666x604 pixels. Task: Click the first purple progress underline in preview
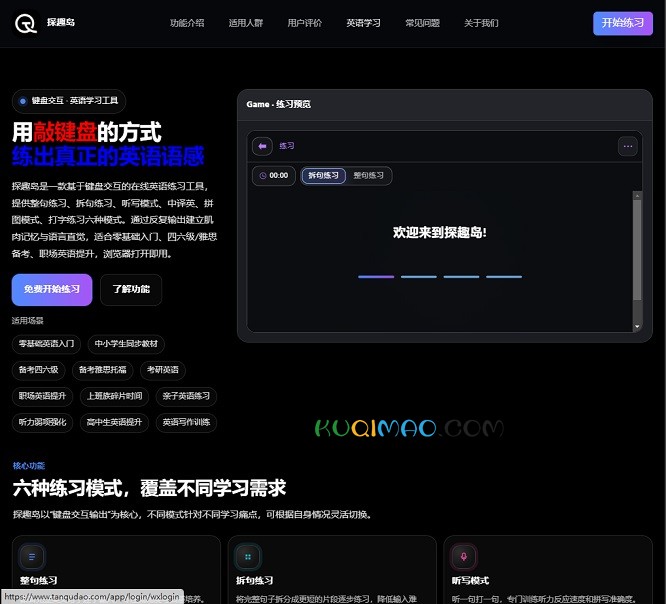tap(376, 277)
